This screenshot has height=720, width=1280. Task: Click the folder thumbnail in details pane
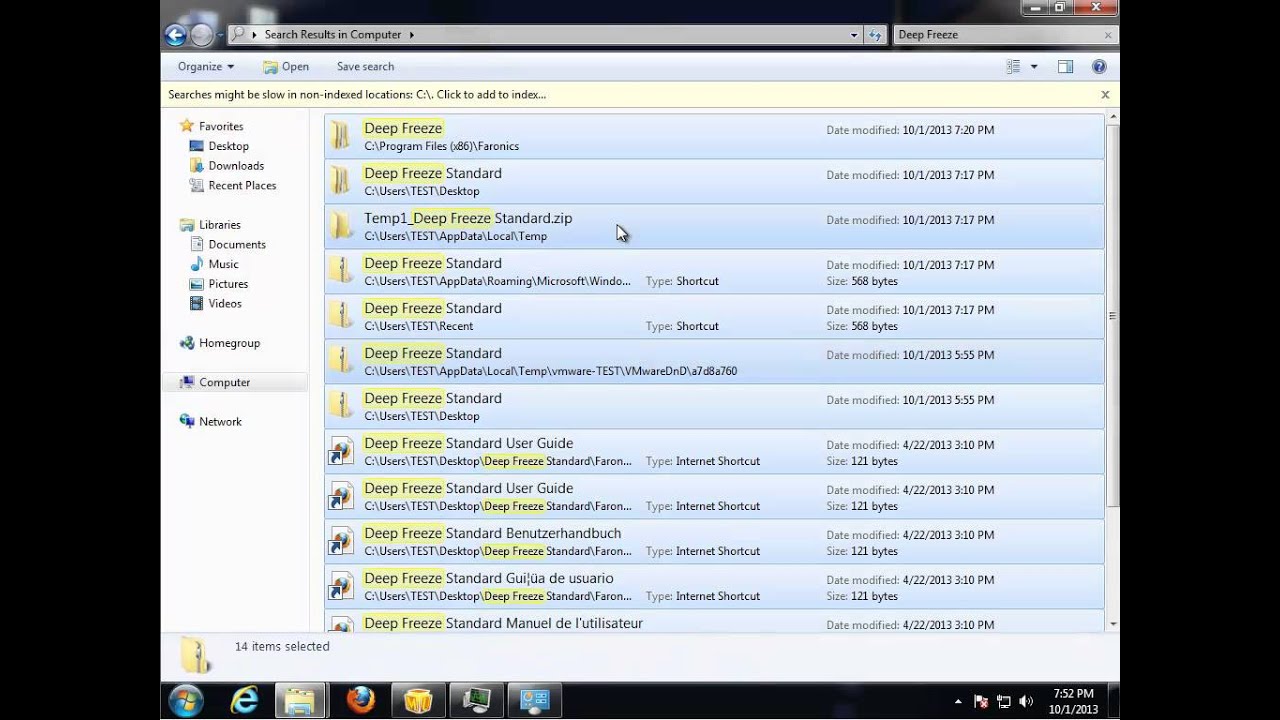(195, 655)
